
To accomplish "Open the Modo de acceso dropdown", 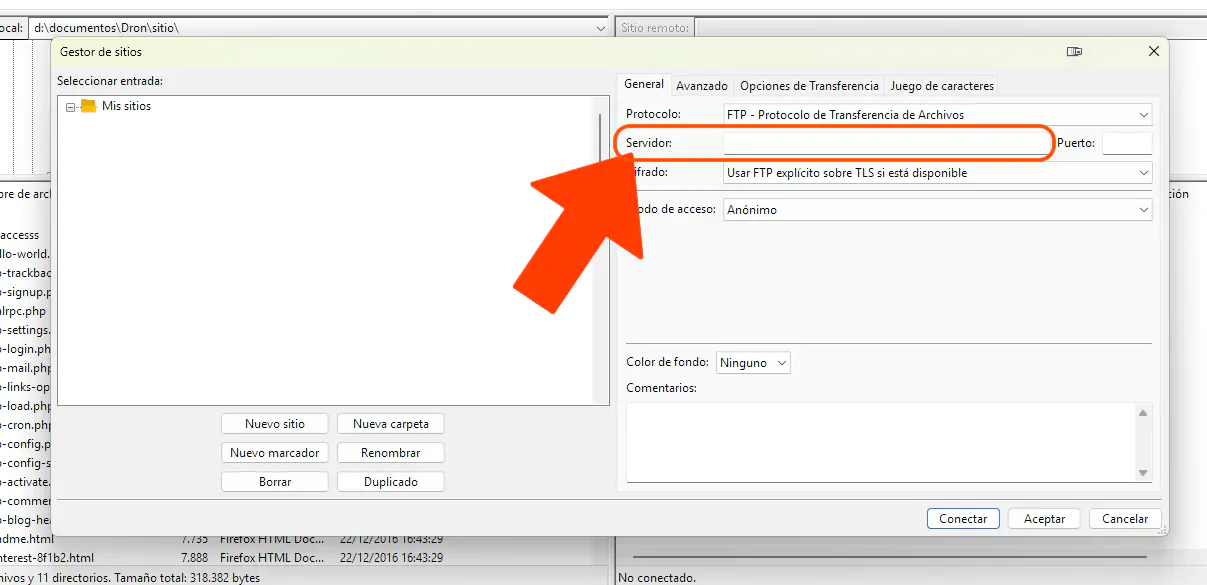I will click(1143, 209).
